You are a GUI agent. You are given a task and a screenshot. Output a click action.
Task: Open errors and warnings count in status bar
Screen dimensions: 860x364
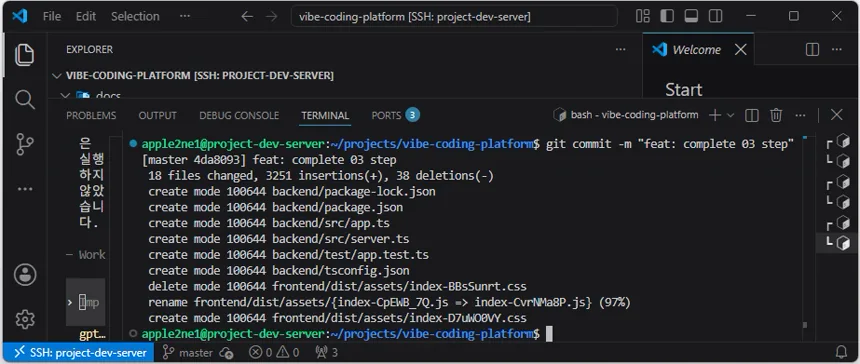click(274, 352)
